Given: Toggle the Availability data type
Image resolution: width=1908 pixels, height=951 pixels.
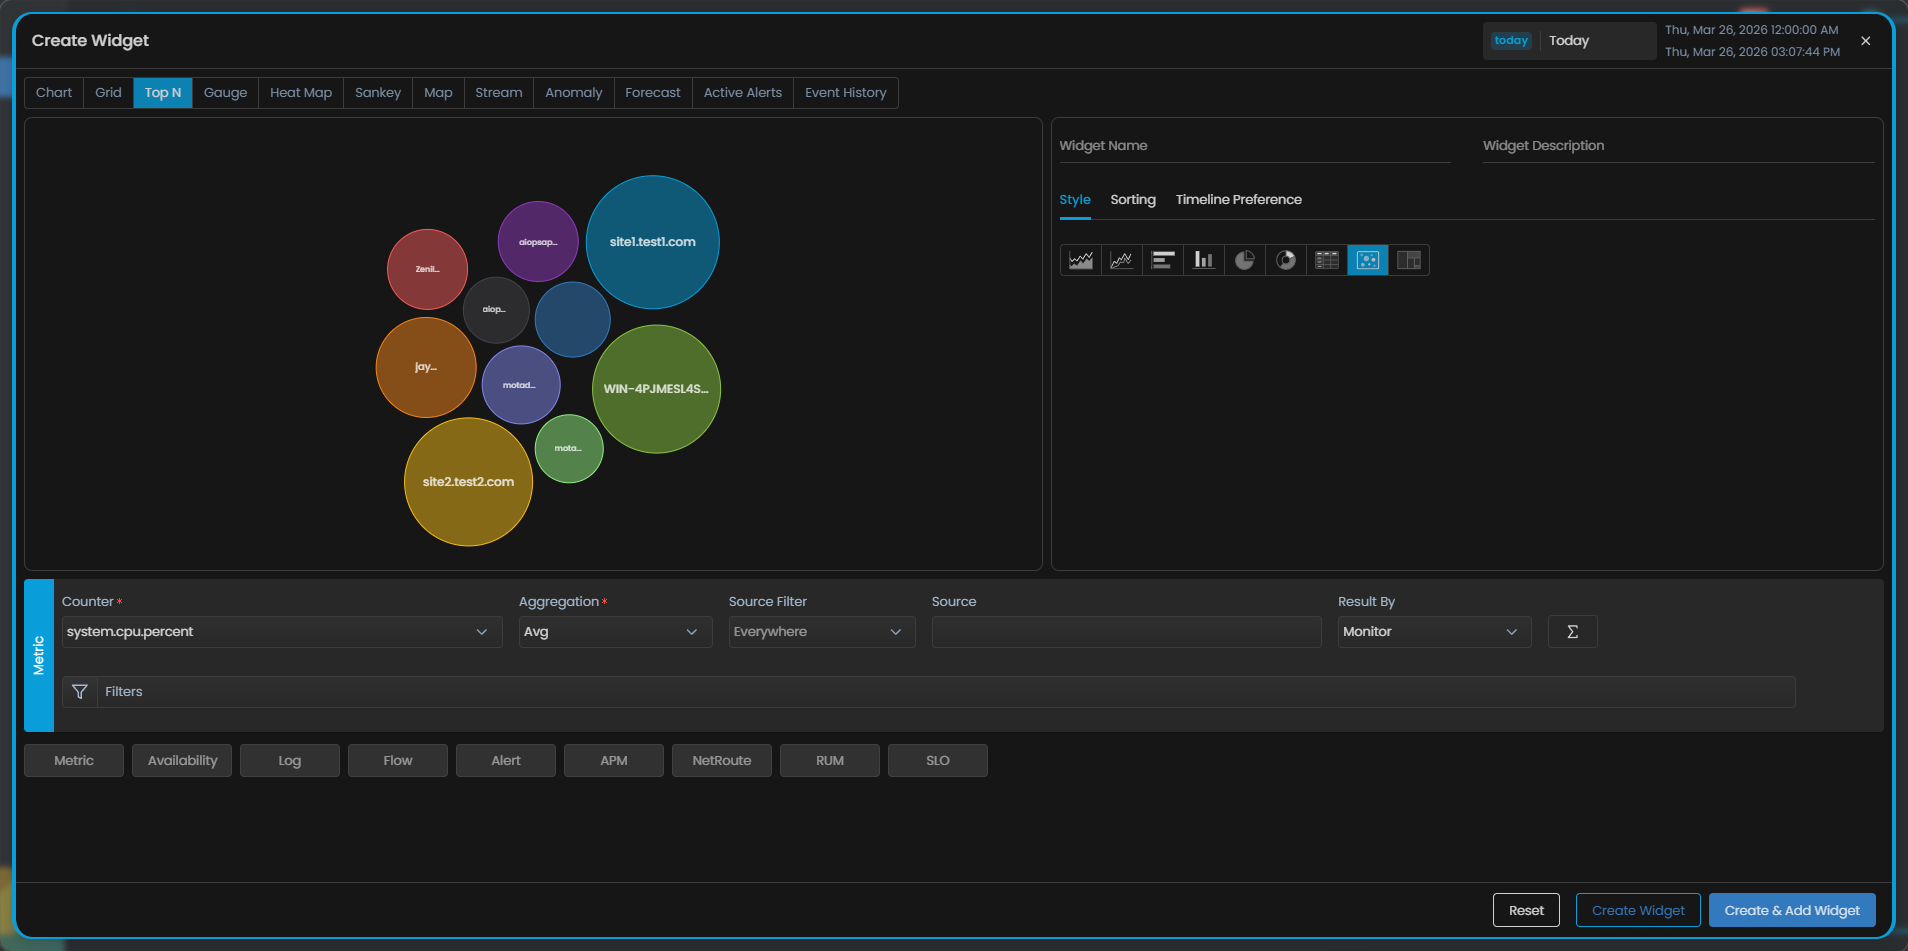Looking at the screenshot, I should pyautogui.click(x=182, y=761).
